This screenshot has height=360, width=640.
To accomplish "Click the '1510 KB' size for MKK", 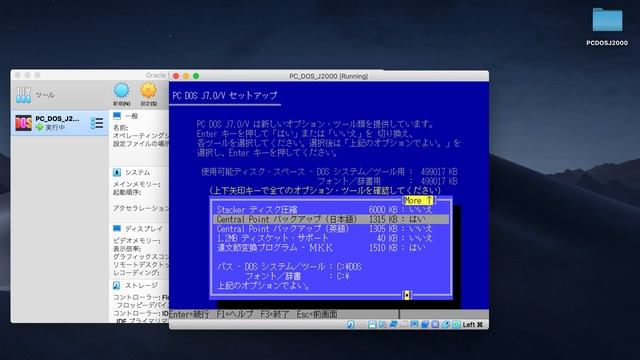I will click(x=383, y=247).
